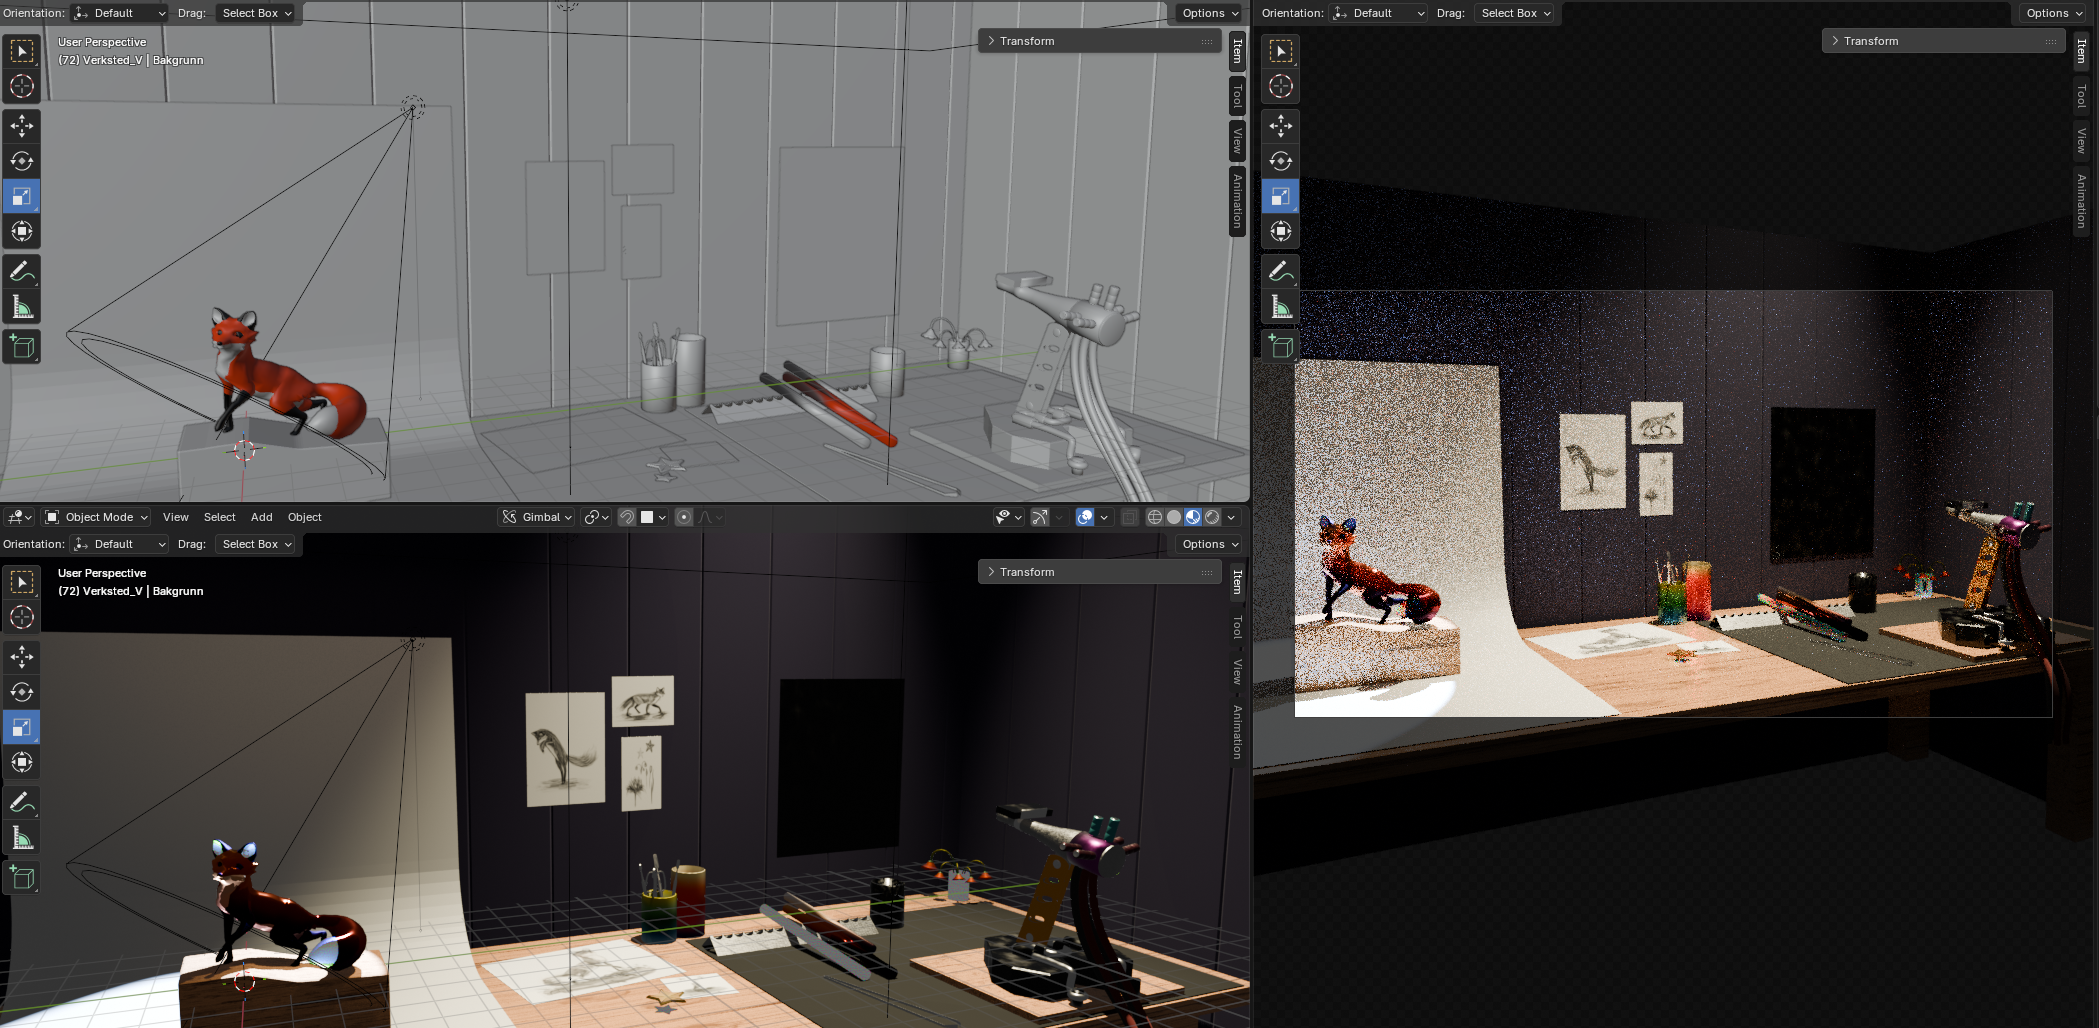The image size is (2099, 1028).
Task: Open the Add menu
Action: tap(261, 517)
